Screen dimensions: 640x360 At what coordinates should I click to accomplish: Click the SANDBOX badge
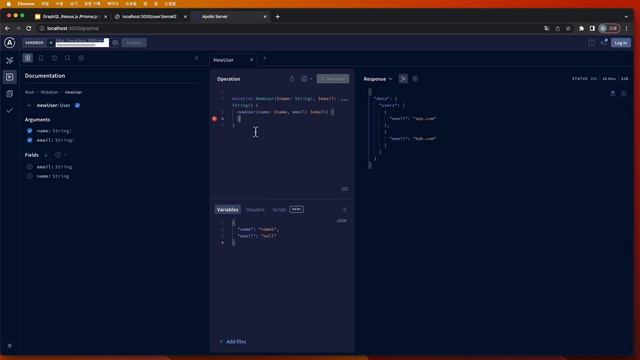coord(34,42)
